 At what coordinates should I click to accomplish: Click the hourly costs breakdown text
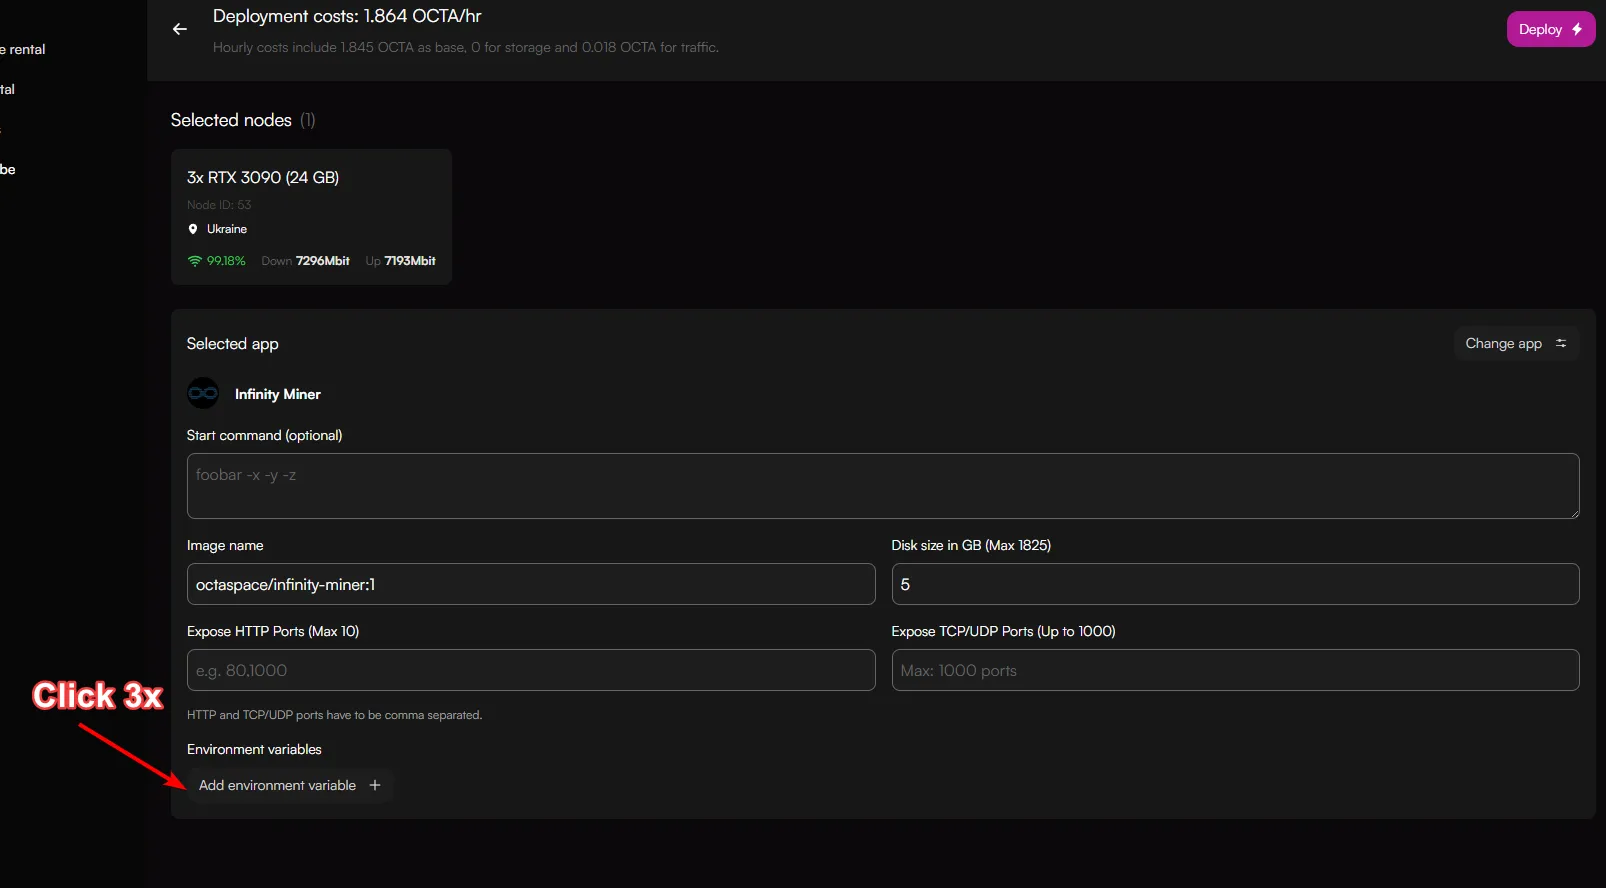point(466,47)
